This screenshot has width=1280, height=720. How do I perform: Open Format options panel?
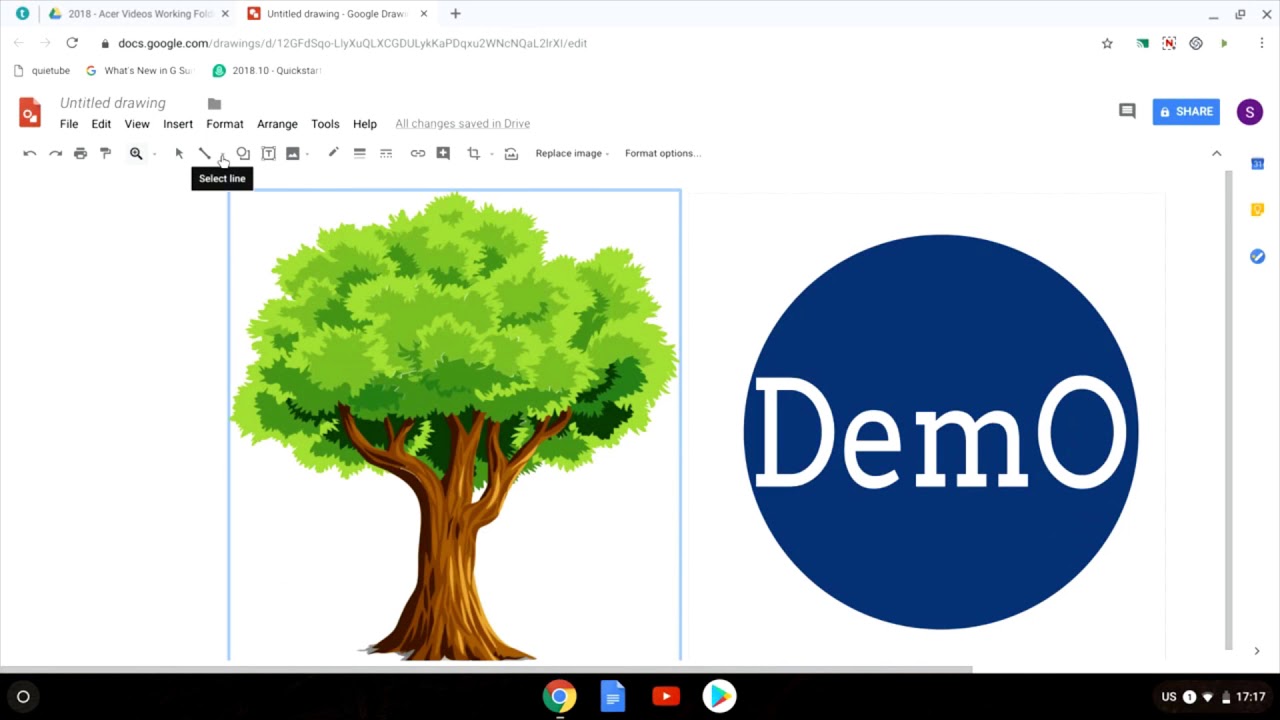[x=663, y=153]
